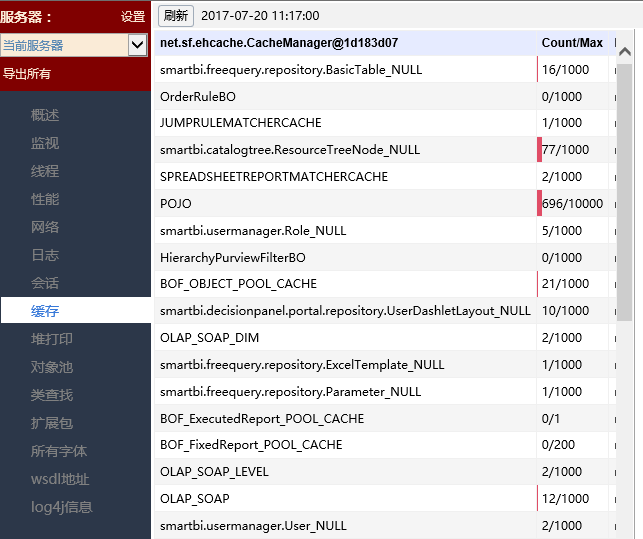Open the 当前服务器 server dropdown

tap(74, 45)
